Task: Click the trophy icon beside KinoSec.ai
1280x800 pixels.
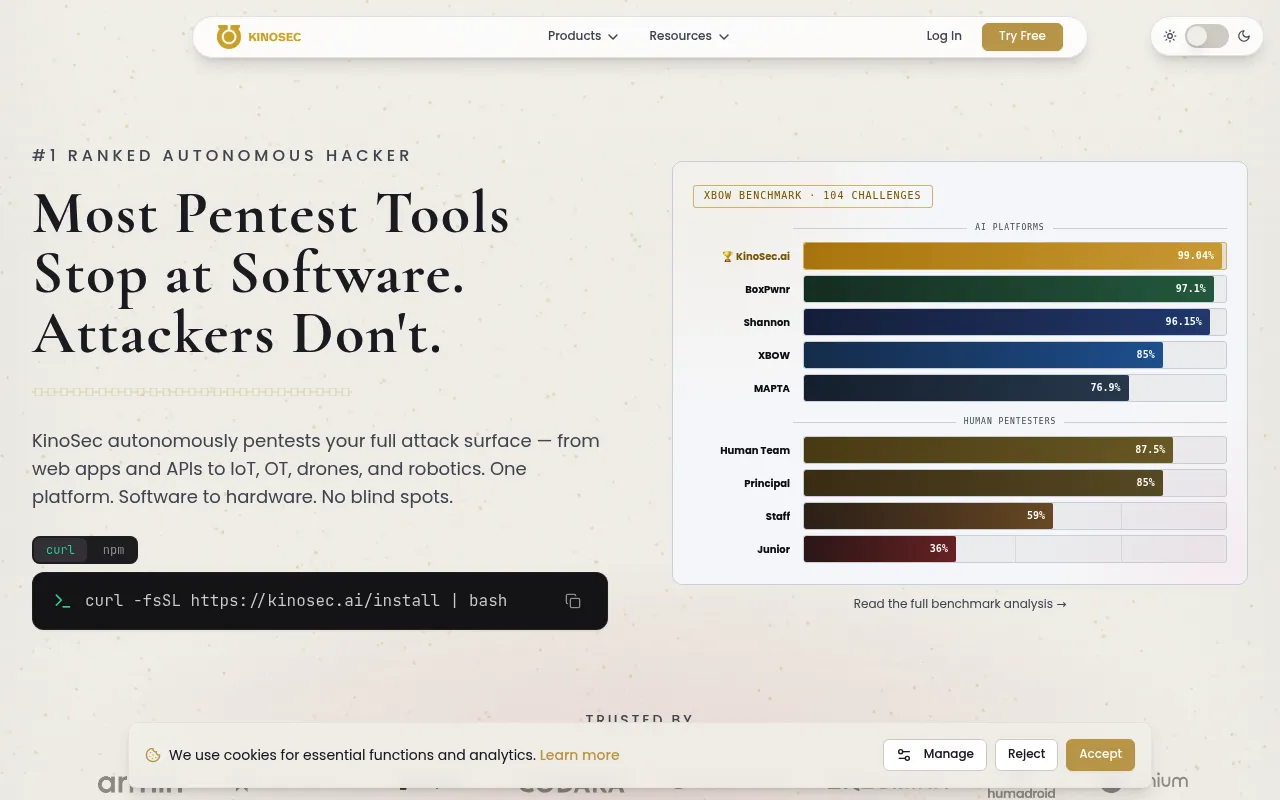Action: (727, 256)
